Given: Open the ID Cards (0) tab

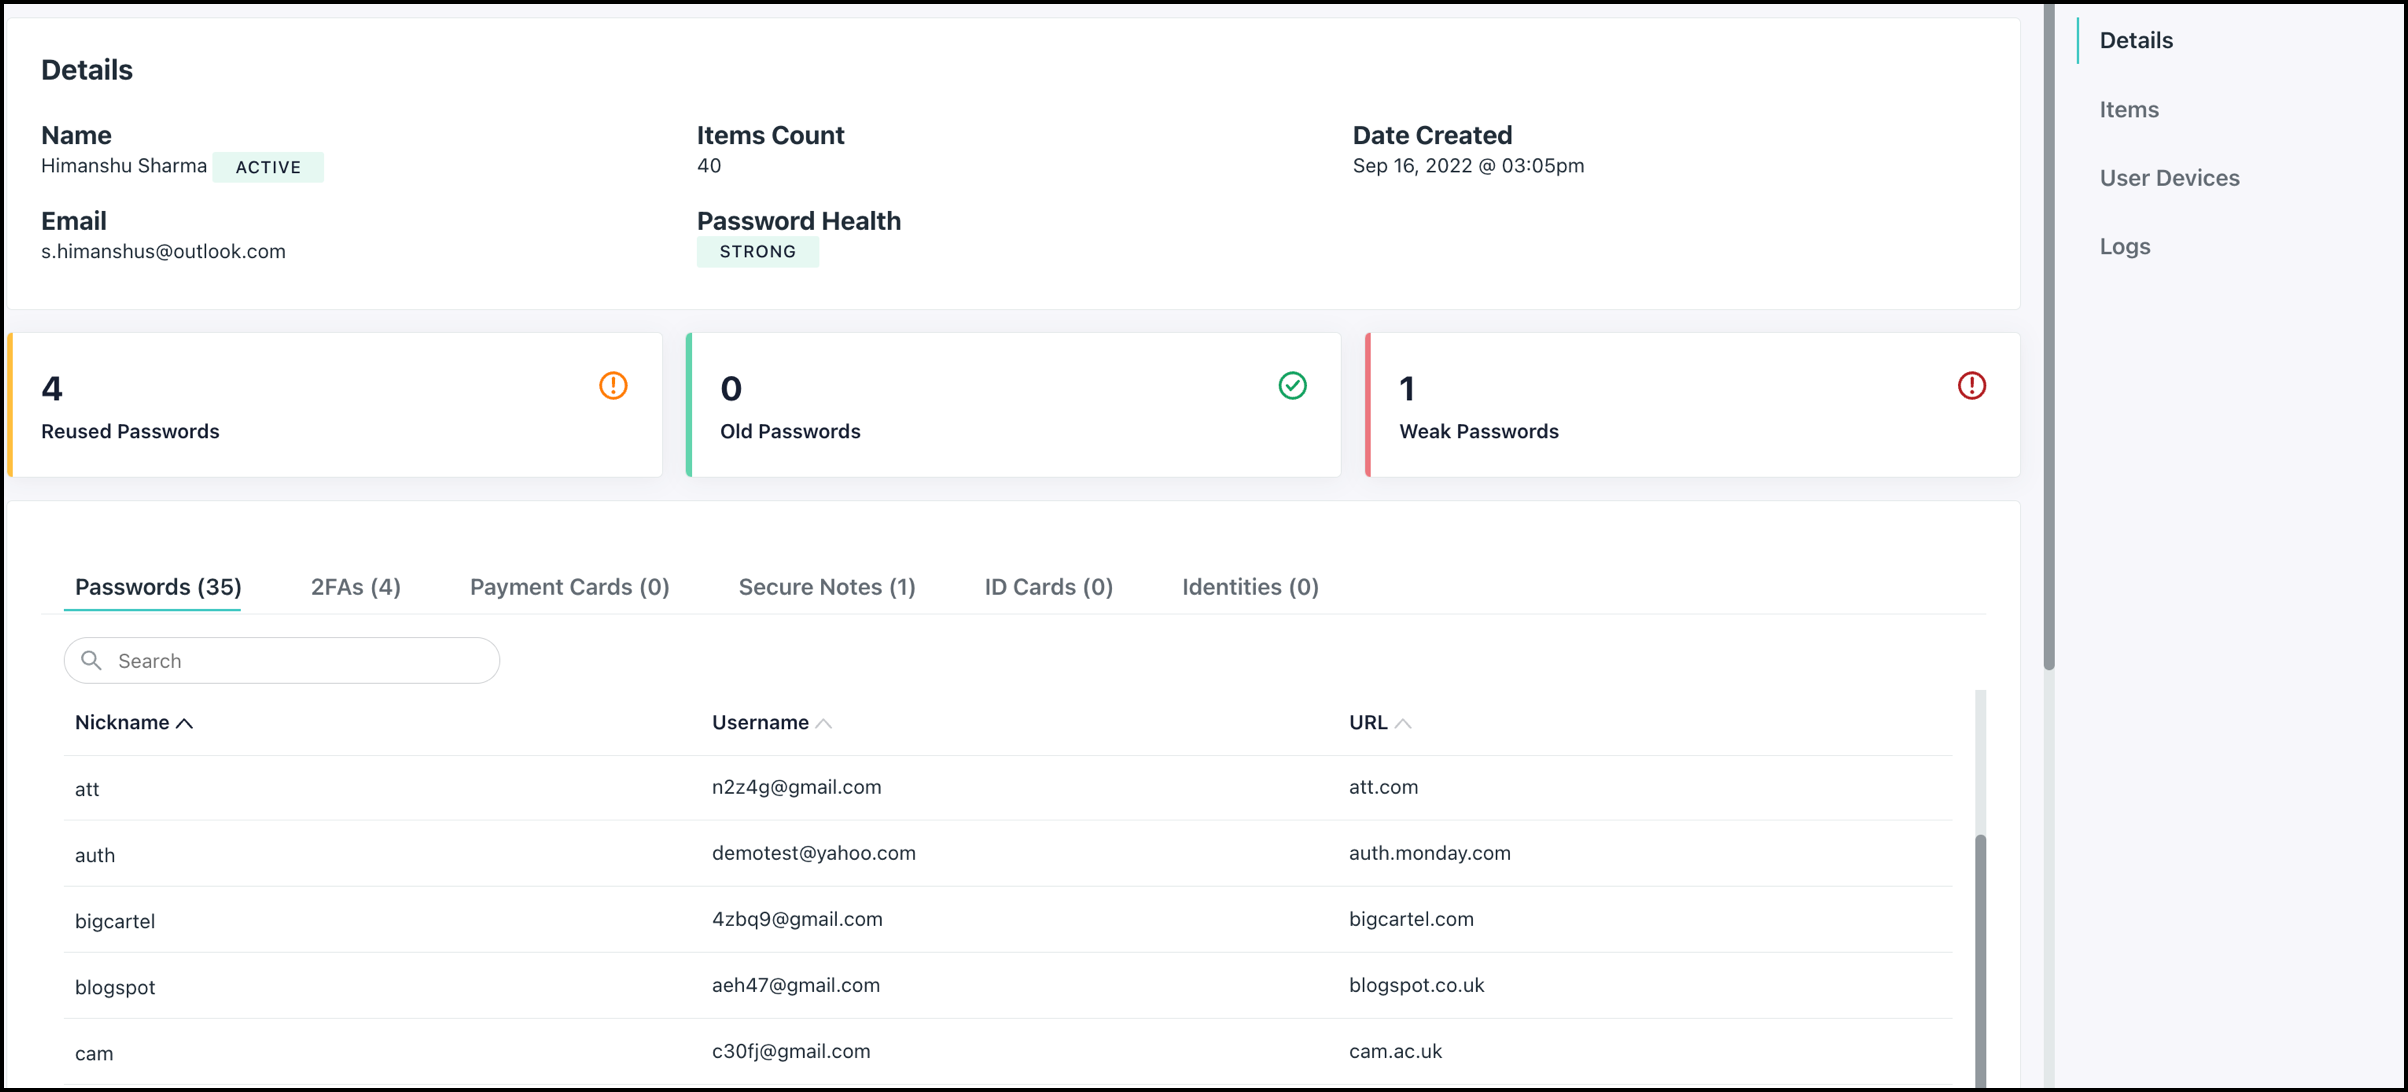Looking at the screenshot, I should point(1048,587).
